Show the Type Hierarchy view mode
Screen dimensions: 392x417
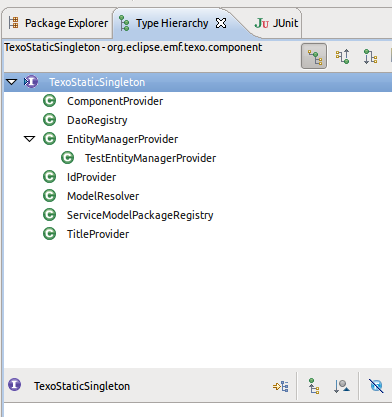pos(314,56)
